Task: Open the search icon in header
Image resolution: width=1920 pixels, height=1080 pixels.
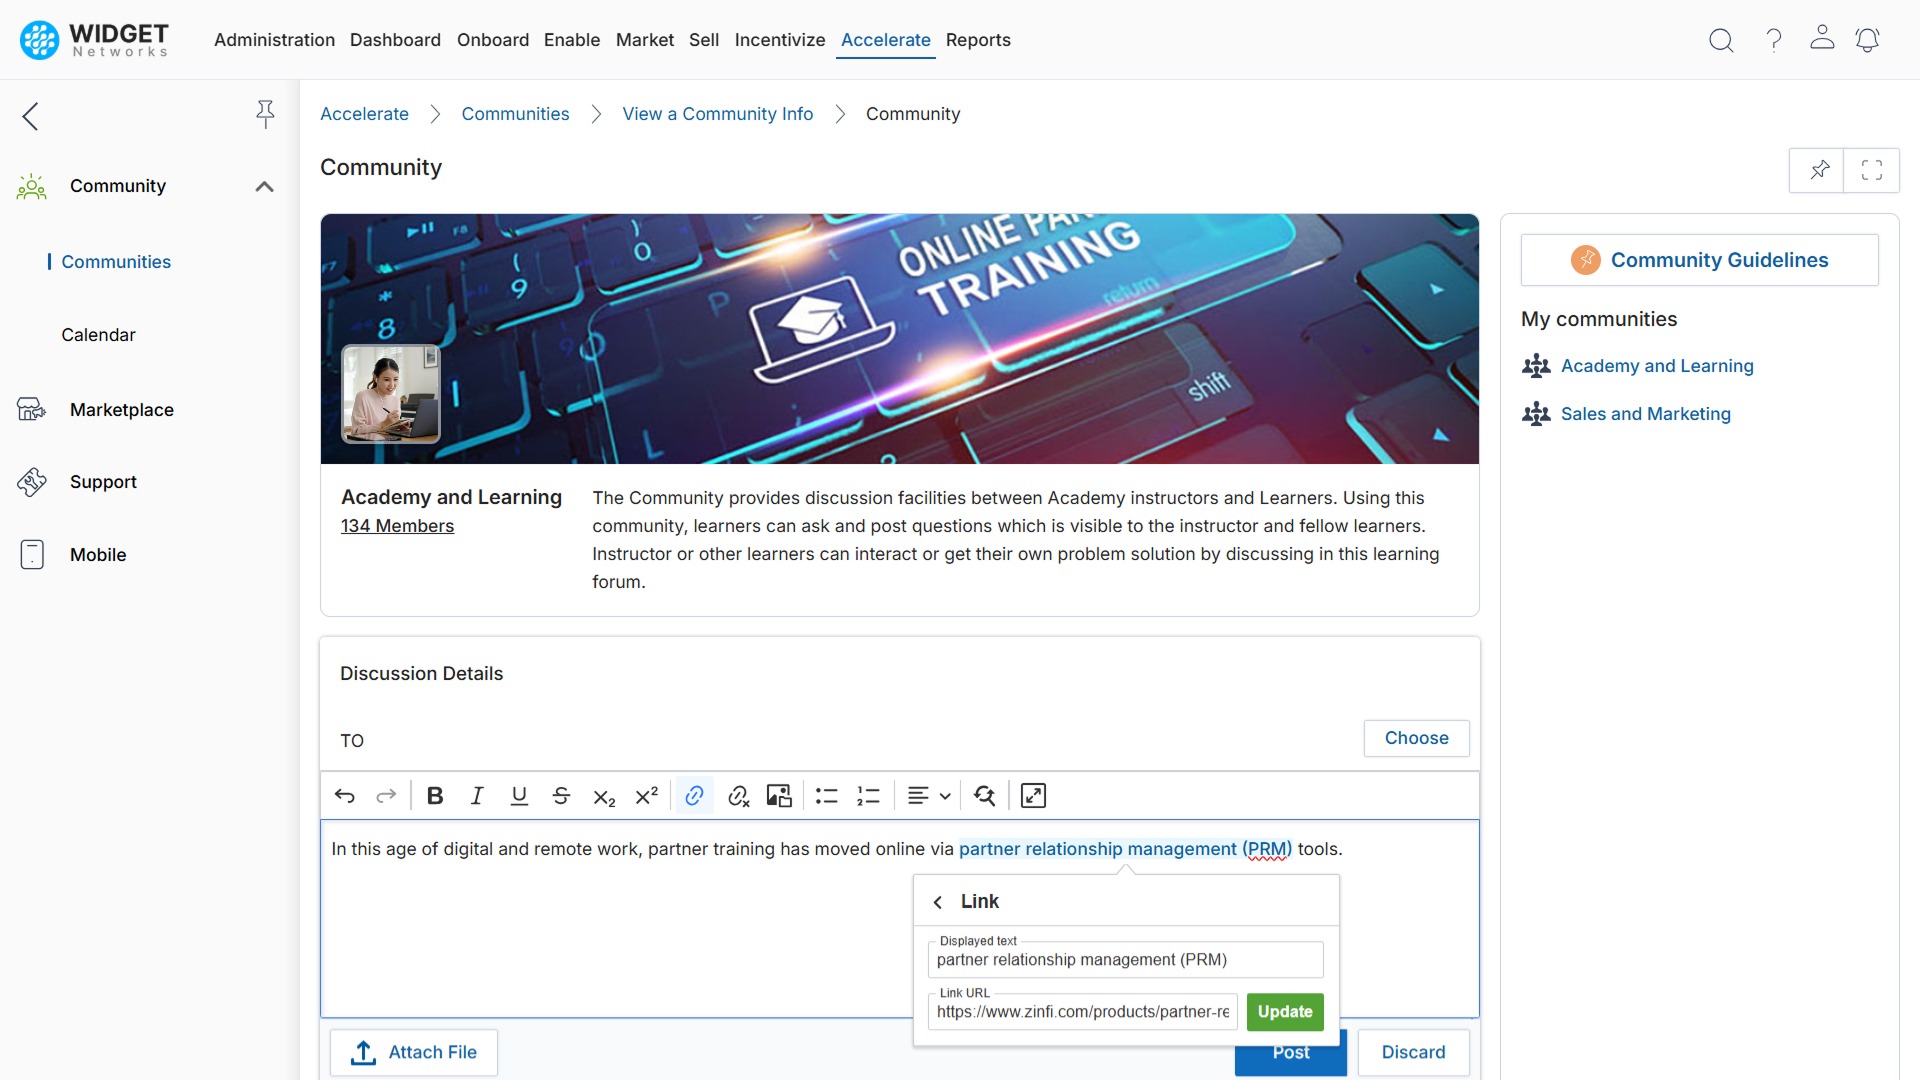Action: (x=1721, y=40)
